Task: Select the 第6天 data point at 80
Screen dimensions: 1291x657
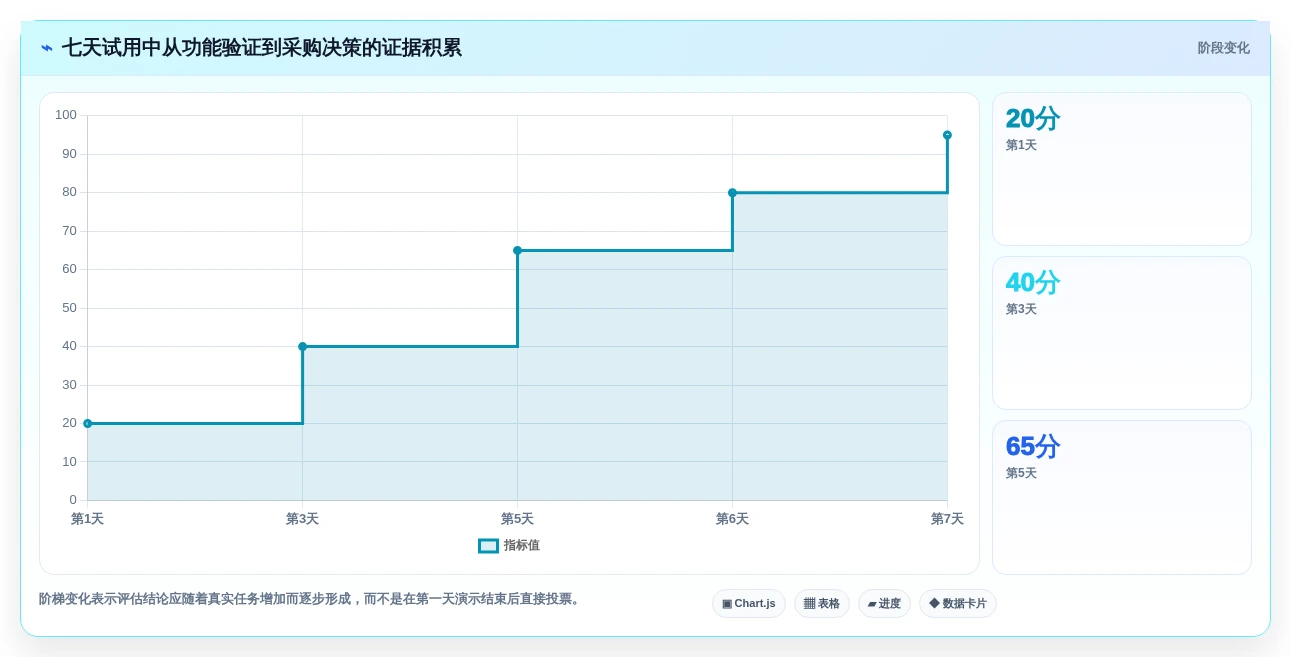Action: (x=732, y=193)
